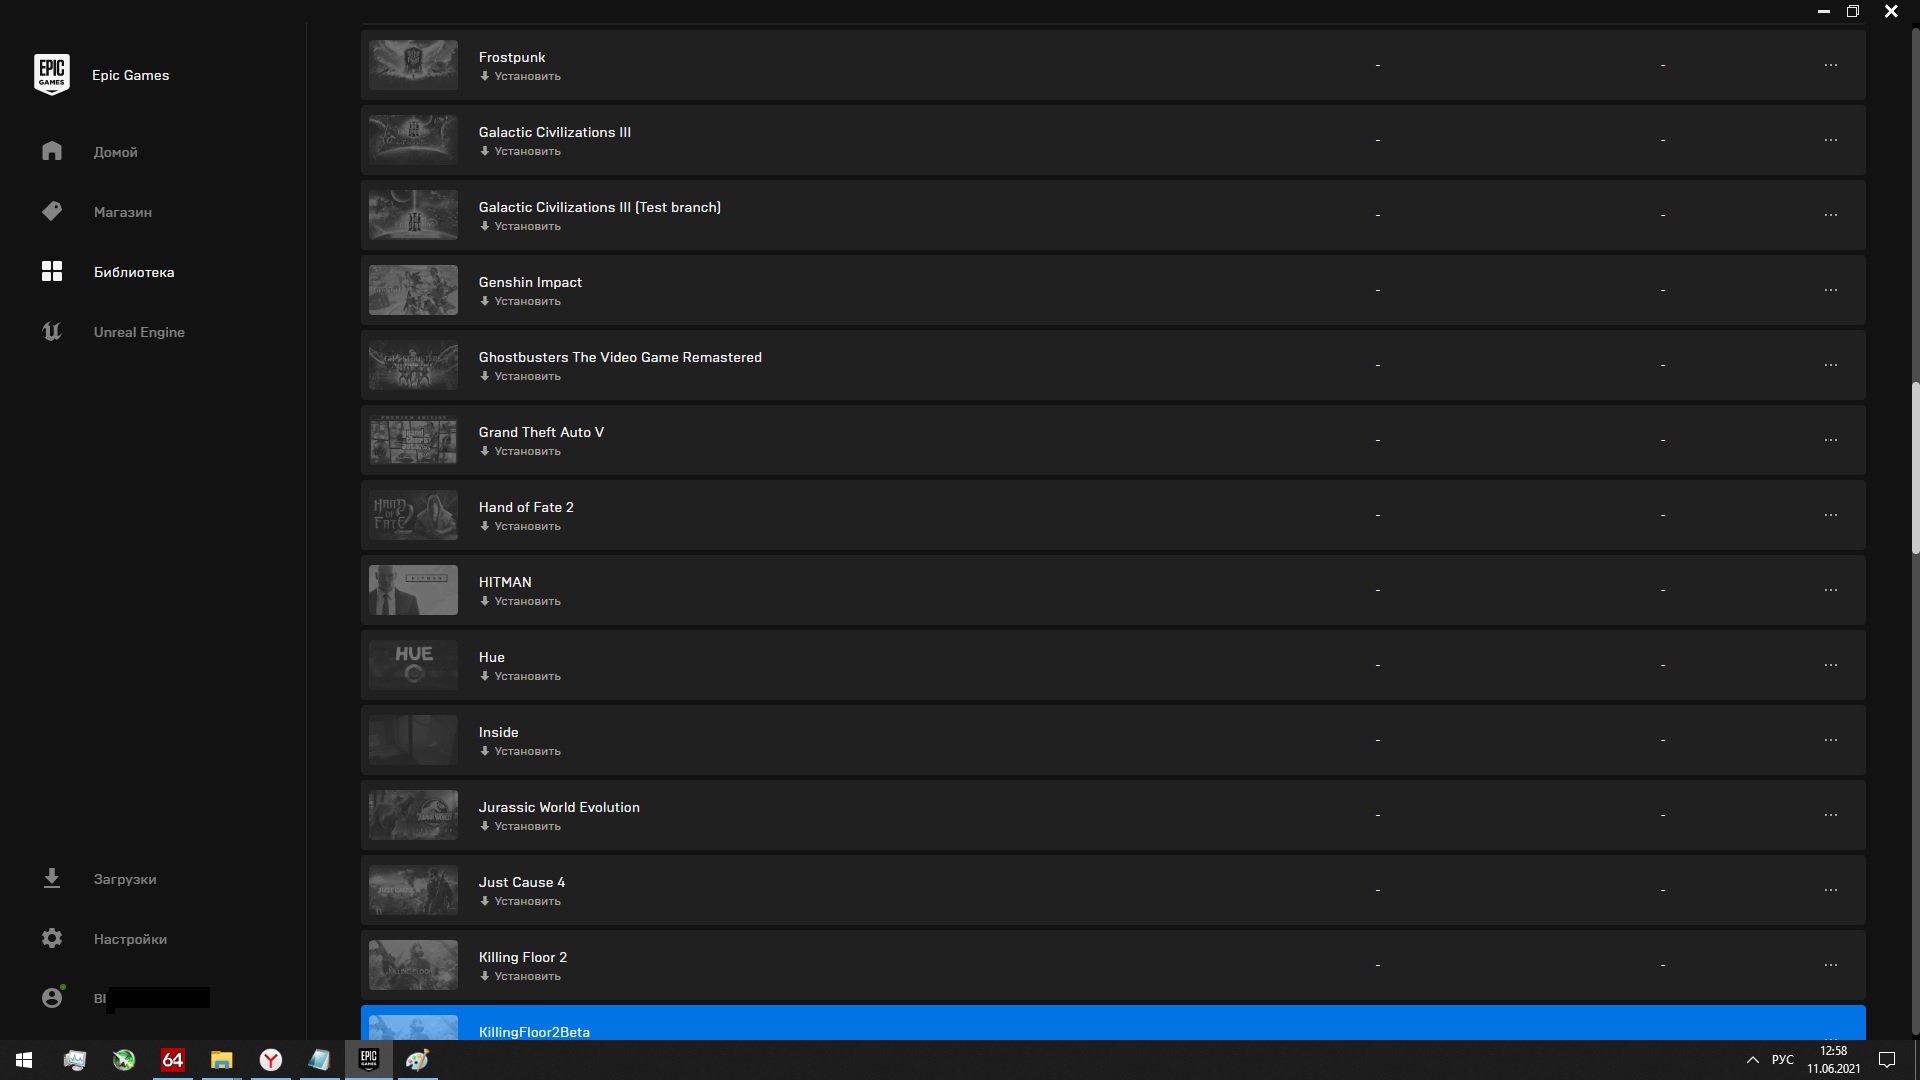Image resolution: width=1920 pixels, height=1080 pixels.
Task: Click the HITMAN cover thumbnail
Action: [413, 590]
